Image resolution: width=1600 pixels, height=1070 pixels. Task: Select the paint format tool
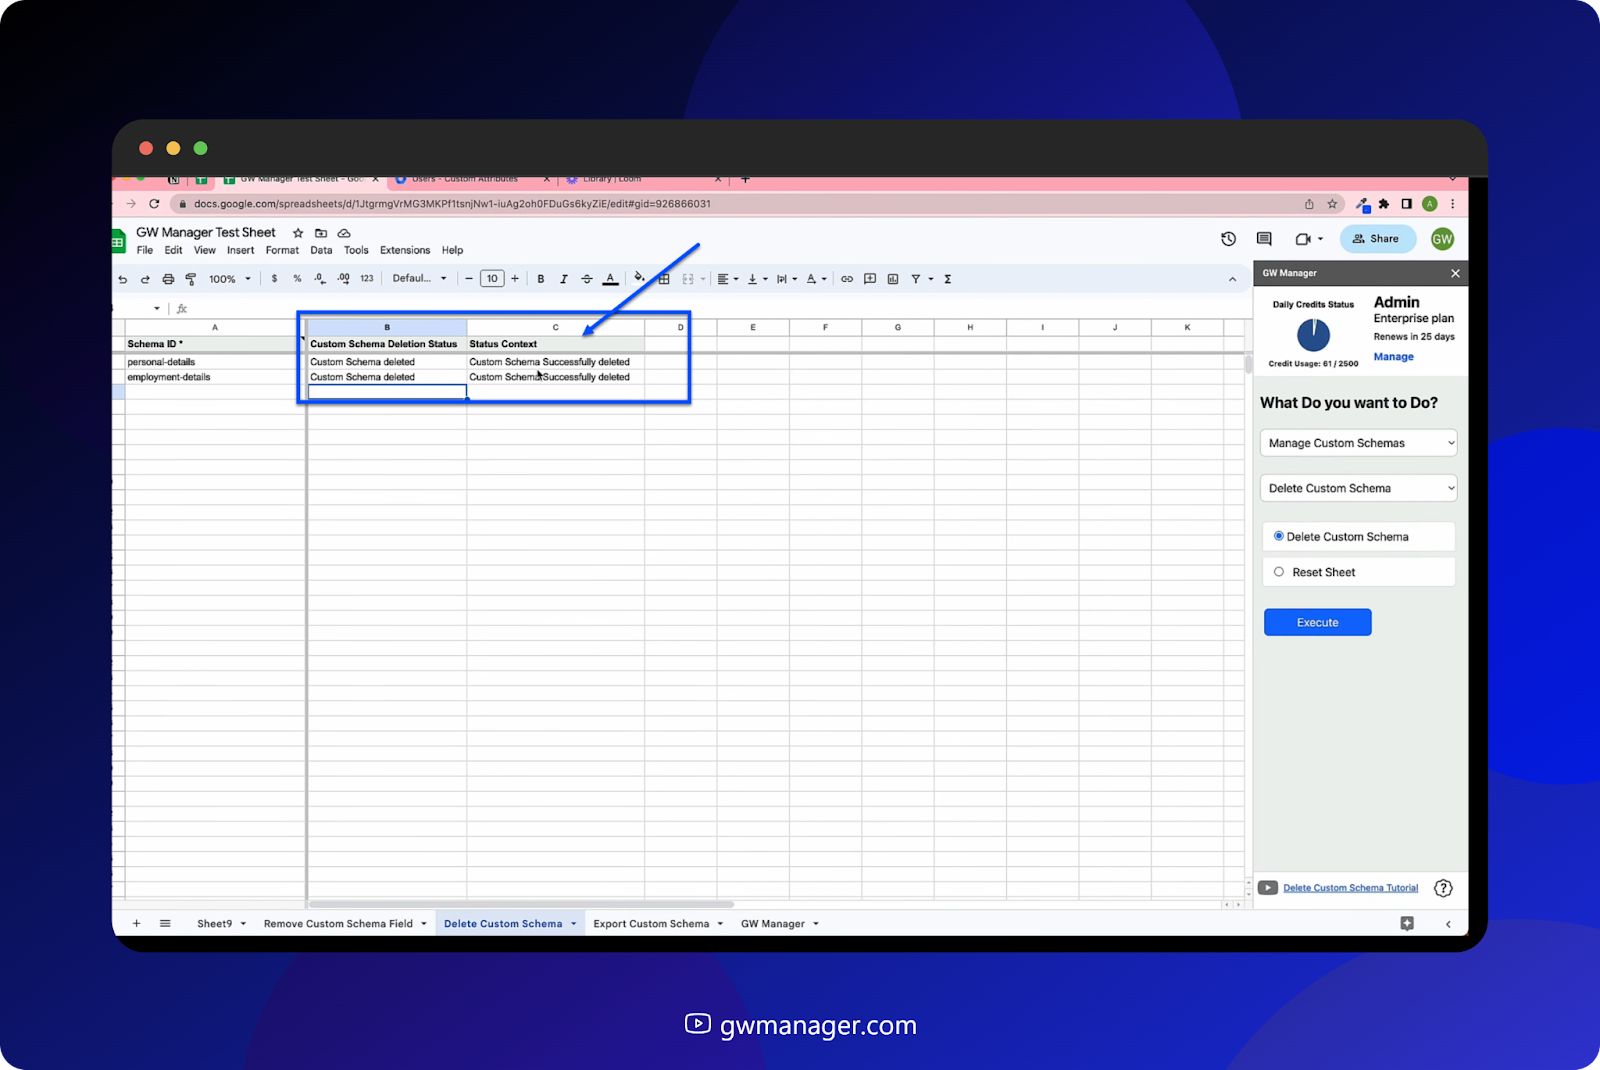point(191,280)
